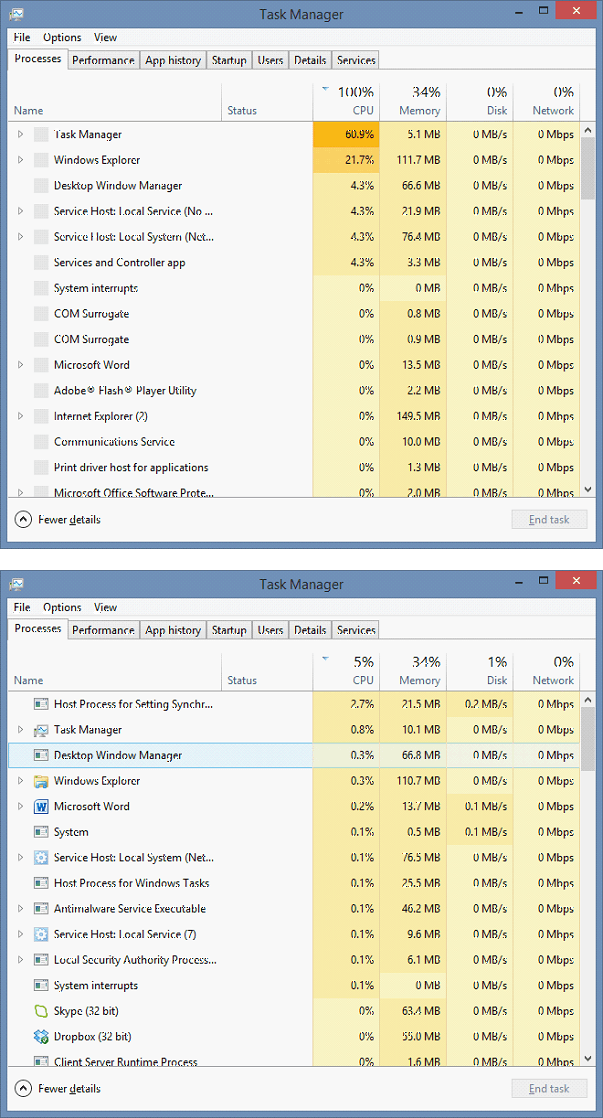Switch to the Performance tab

(103, 59)
